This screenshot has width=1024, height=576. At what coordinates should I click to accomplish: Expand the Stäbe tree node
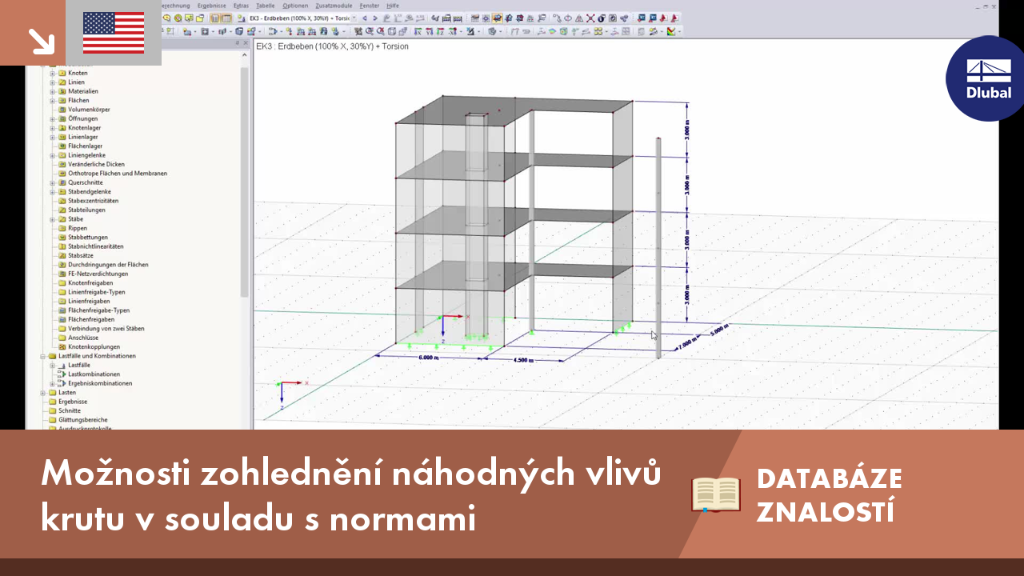53,219
